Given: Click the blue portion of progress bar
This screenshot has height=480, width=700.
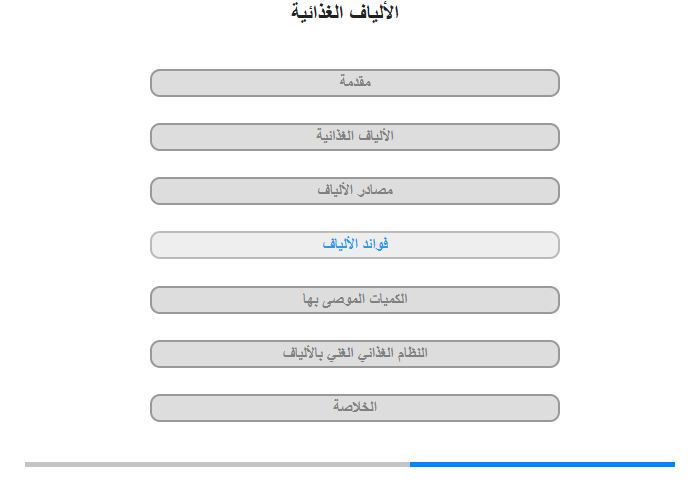Looking at the screenshot, I should pyautogui.click(x=542, y=465).
